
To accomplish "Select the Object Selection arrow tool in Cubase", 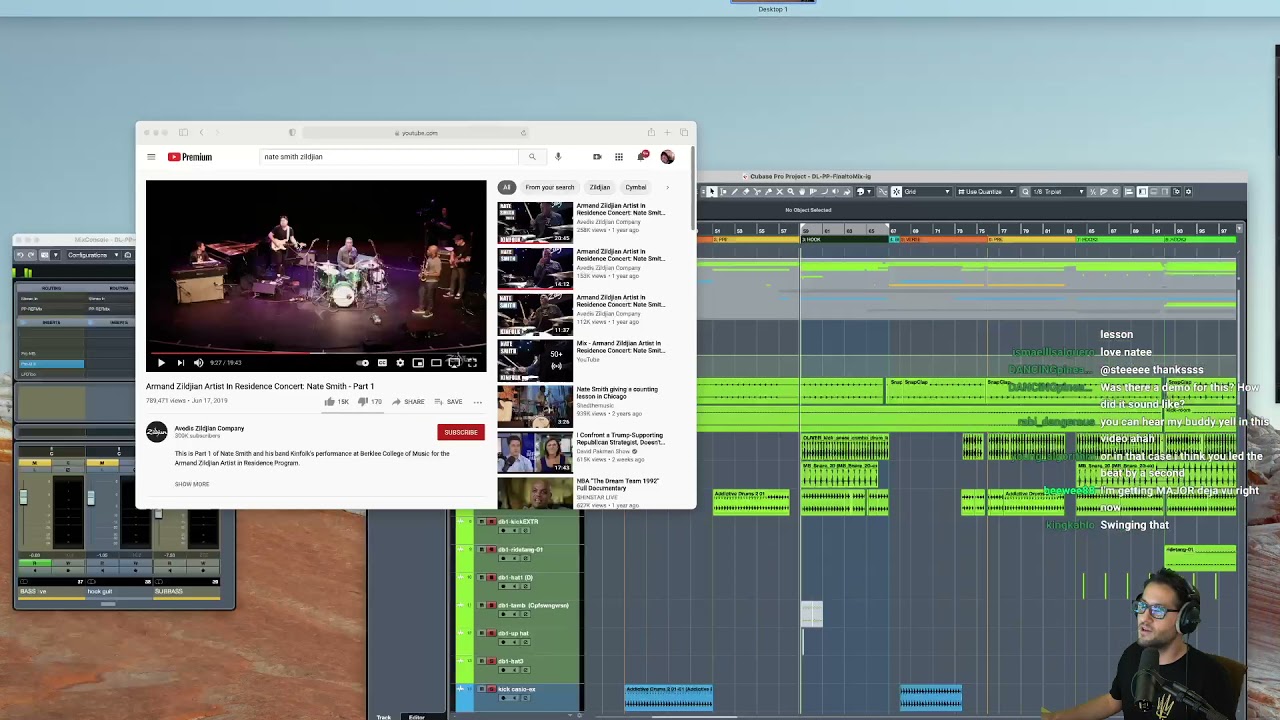I will (x=712, y=192).
